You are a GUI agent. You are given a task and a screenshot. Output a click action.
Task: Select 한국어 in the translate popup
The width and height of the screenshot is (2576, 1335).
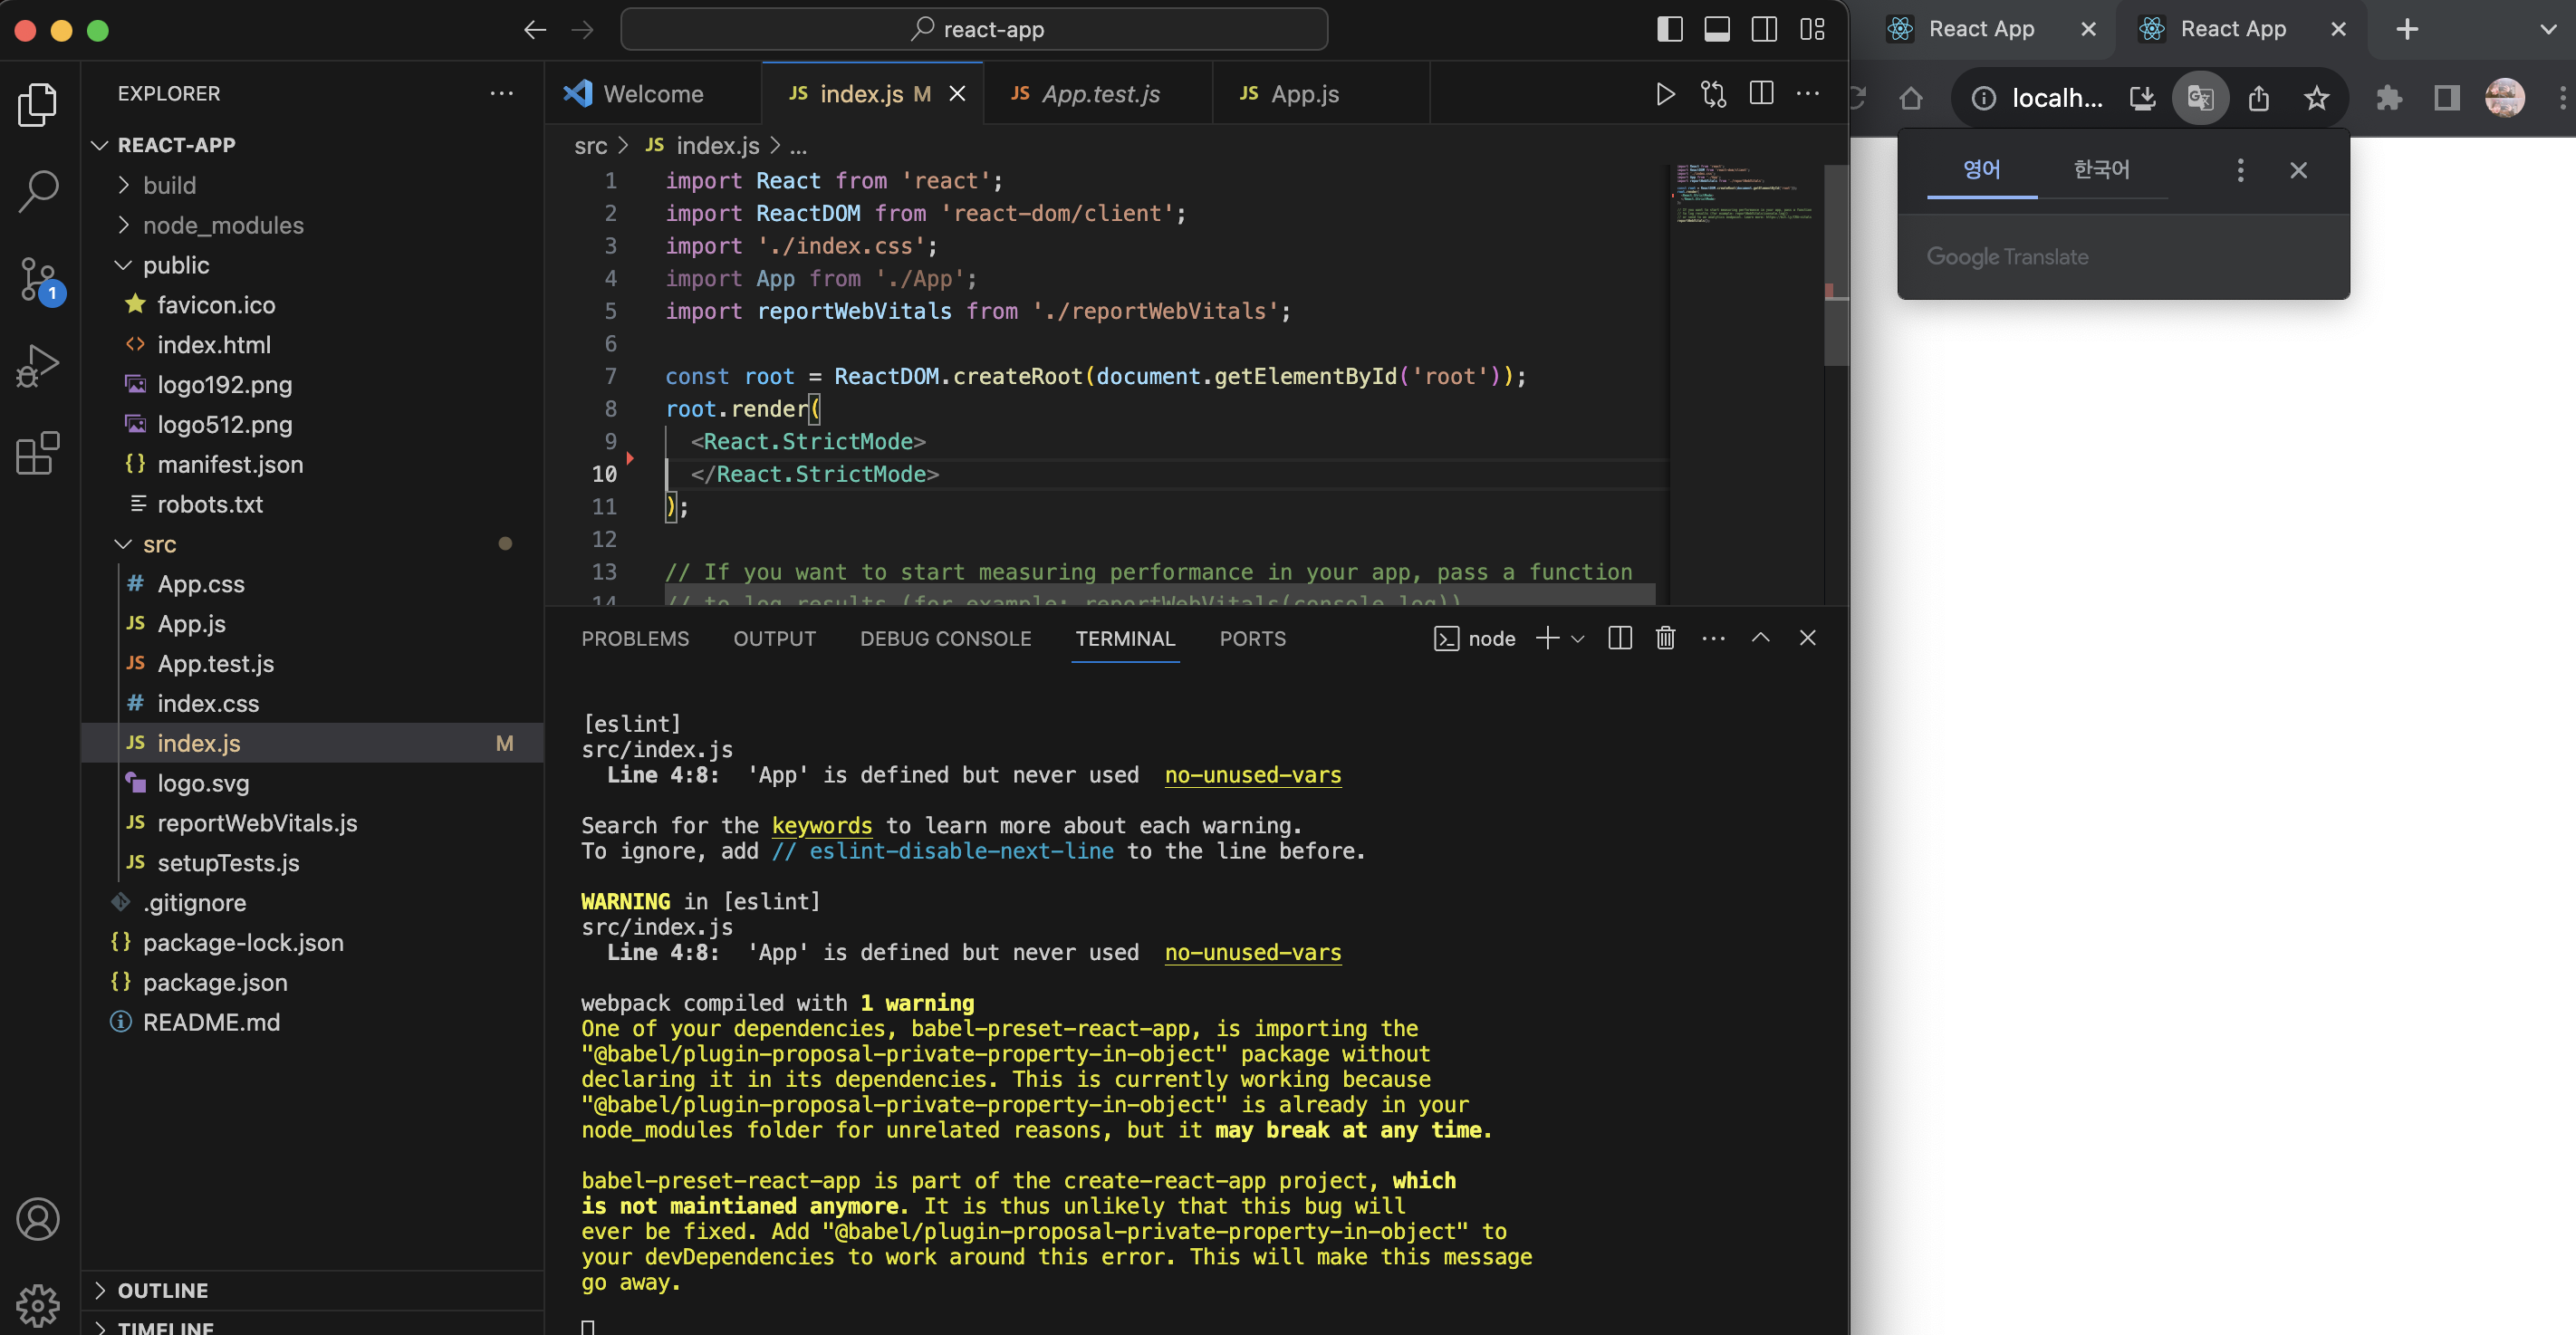coord(2101,170)
